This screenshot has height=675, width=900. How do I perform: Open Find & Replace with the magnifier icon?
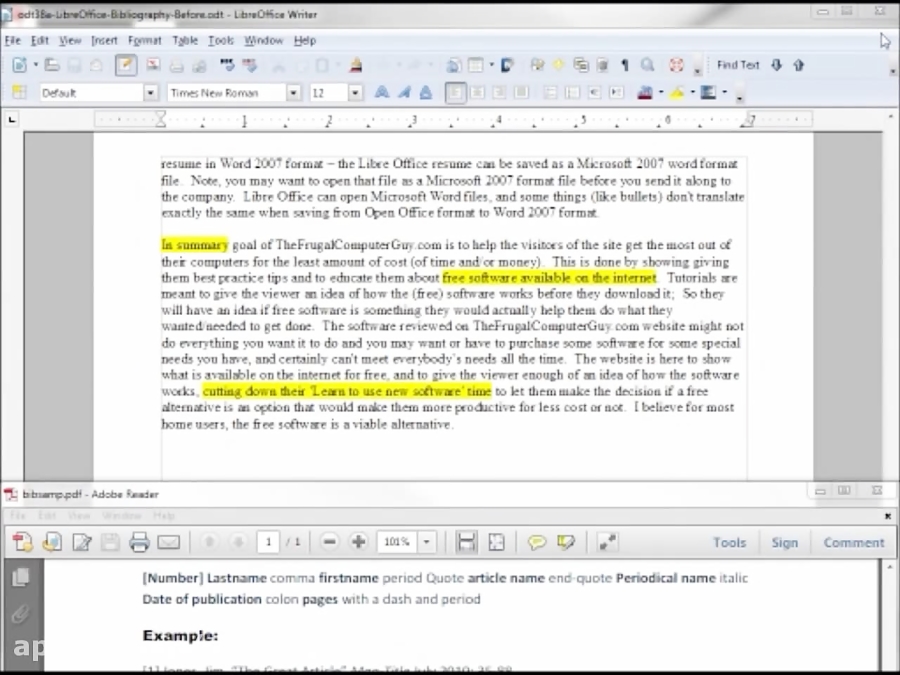[648, 64]
